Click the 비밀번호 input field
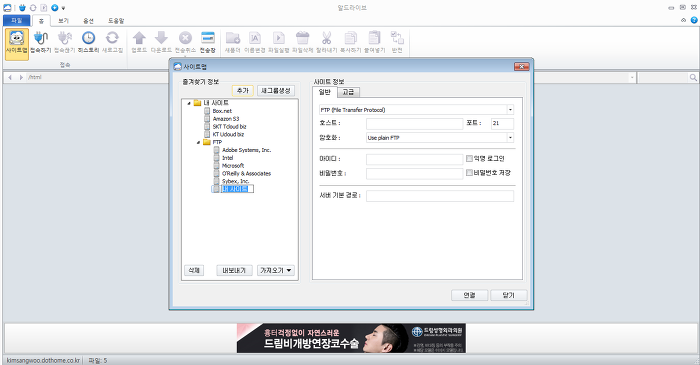The image size is (700, 365). 414,174
